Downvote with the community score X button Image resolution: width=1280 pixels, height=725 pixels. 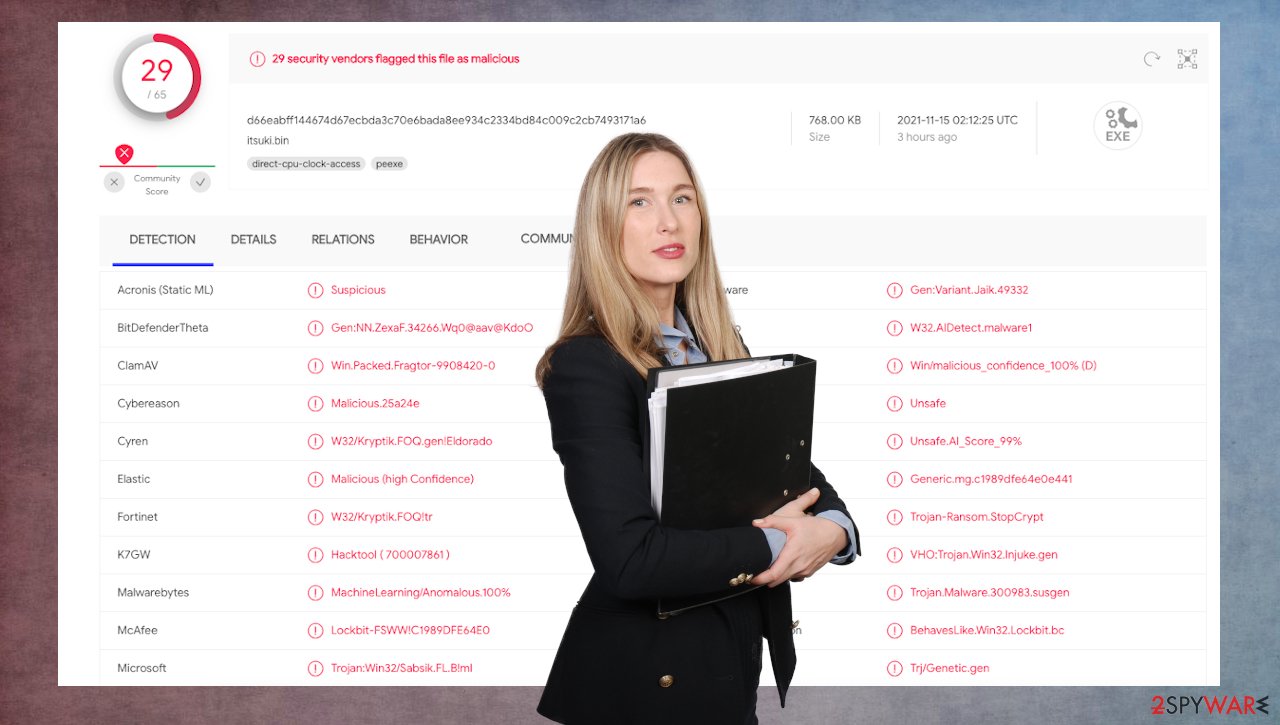click(x=114, y=182)
